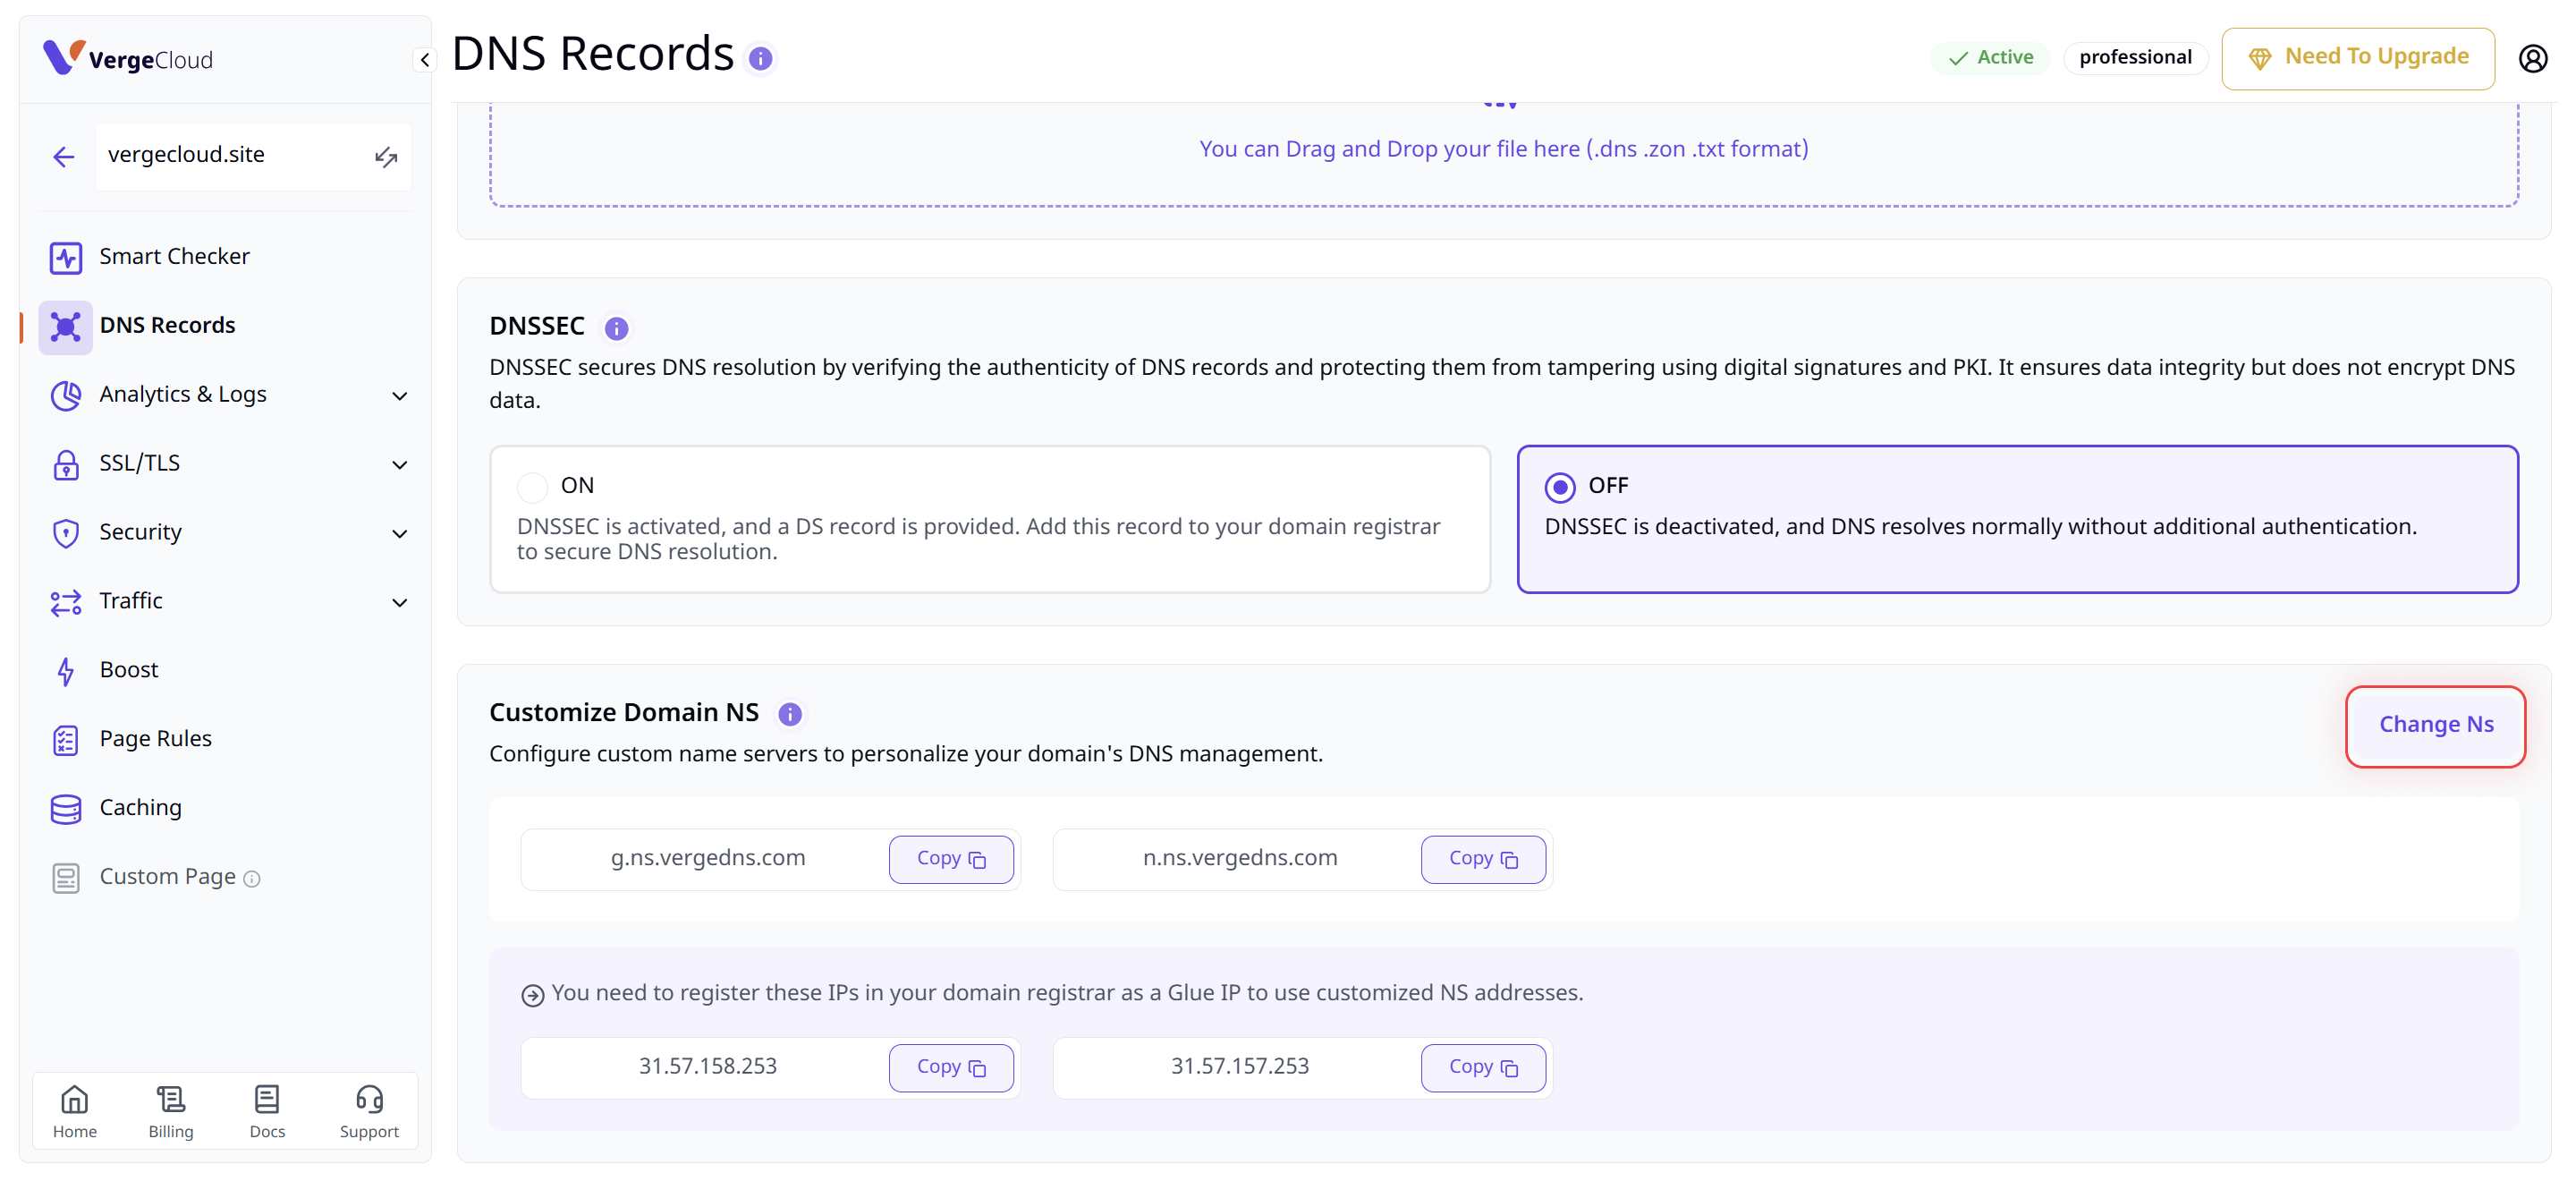This screenshot has height=1181, width=2576.
Task: Open the Page Rules menu item
Action: click(155, 739)
